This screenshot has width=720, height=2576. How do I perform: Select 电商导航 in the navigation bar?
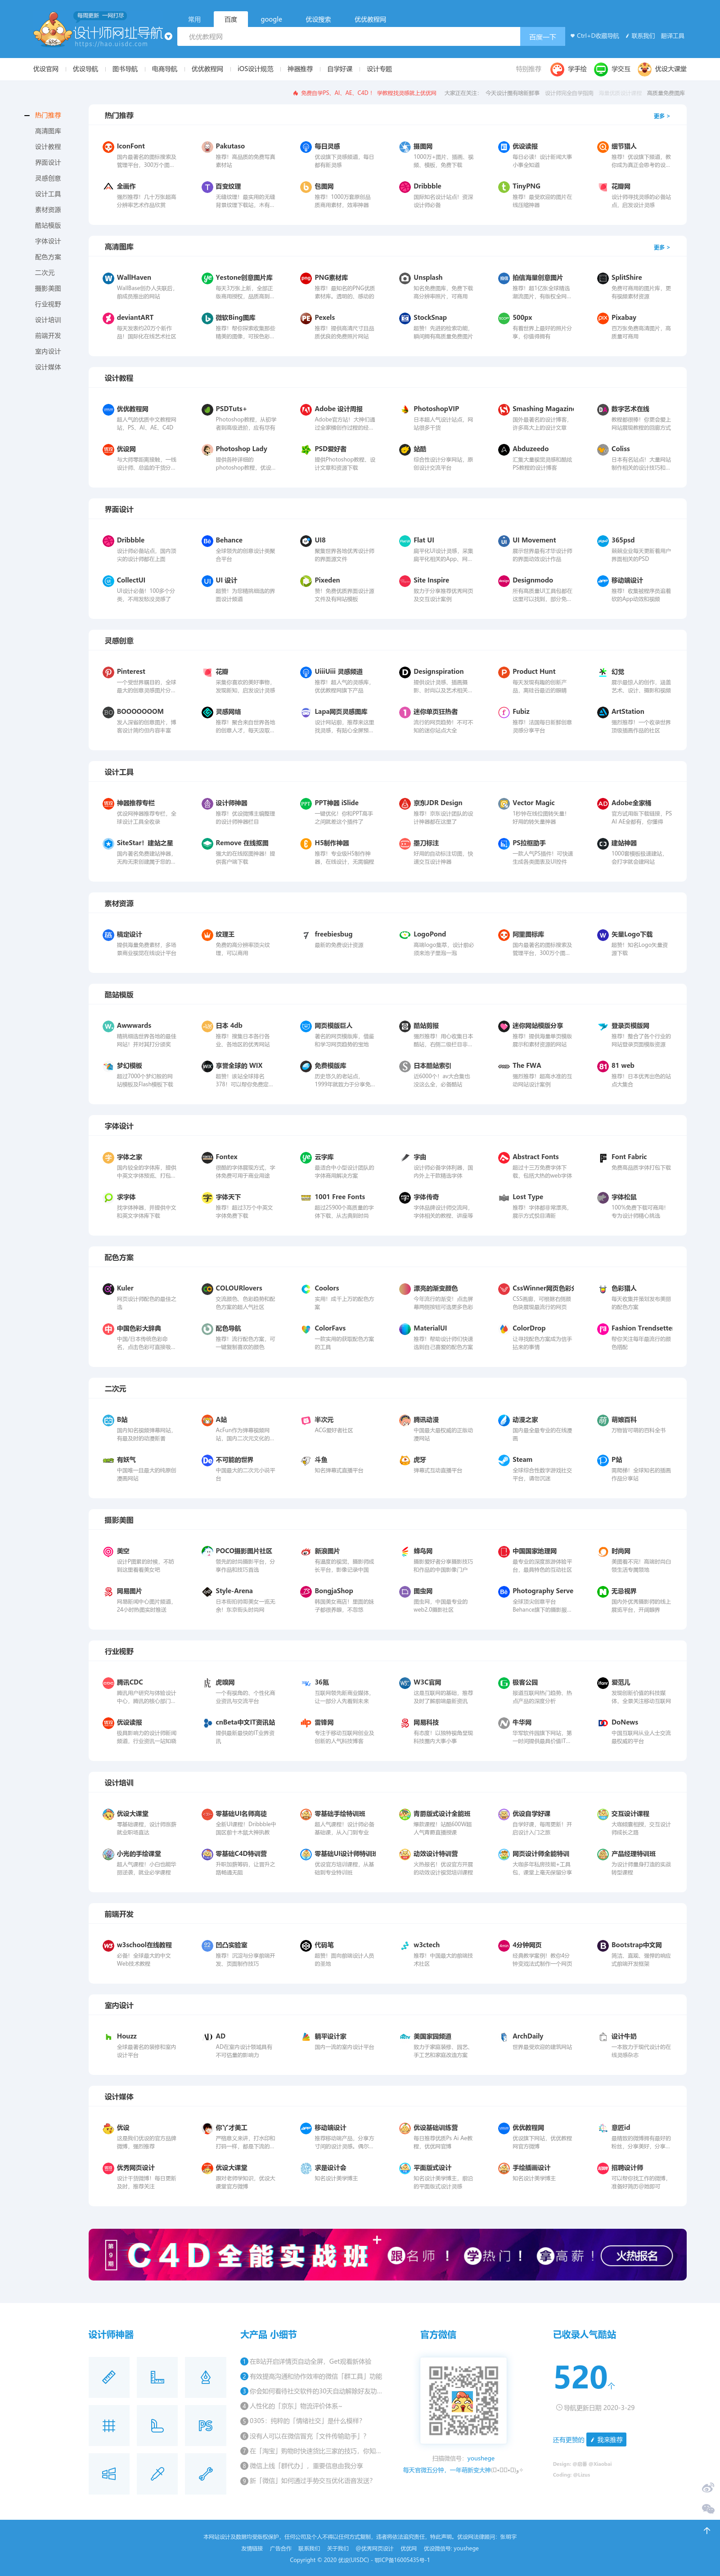(164, 69)
